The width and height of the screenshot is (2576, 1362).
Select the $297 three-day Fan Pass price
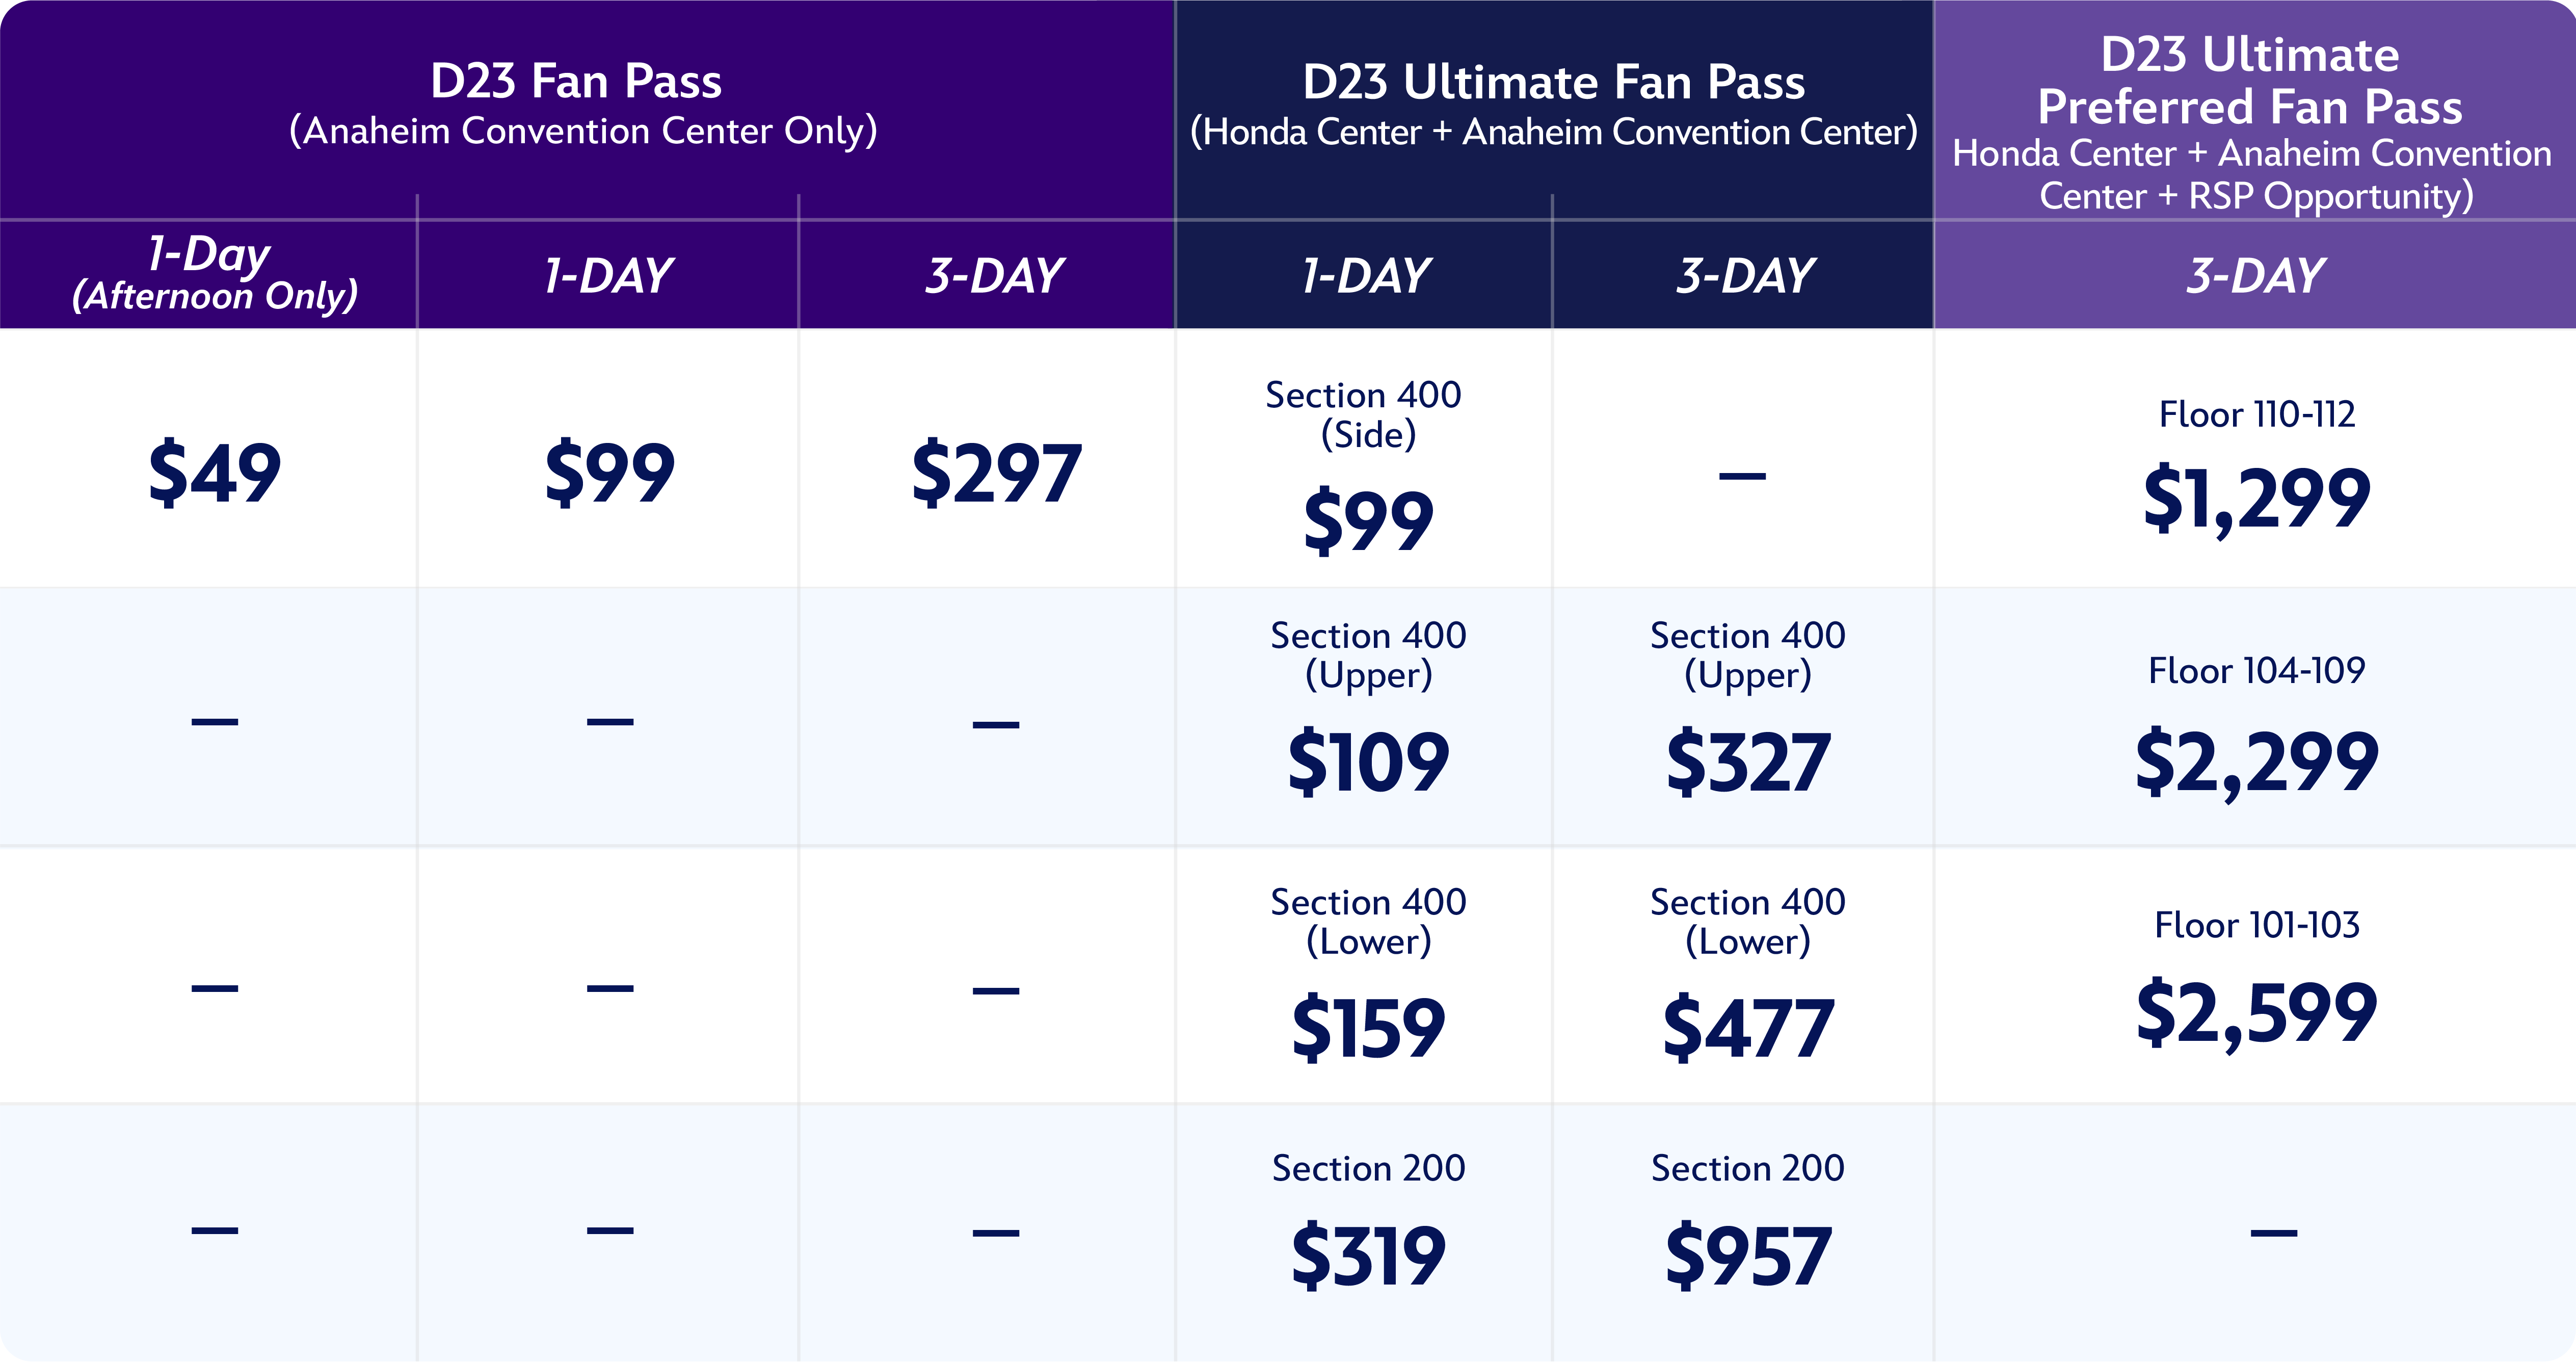(x=996, y=472)
